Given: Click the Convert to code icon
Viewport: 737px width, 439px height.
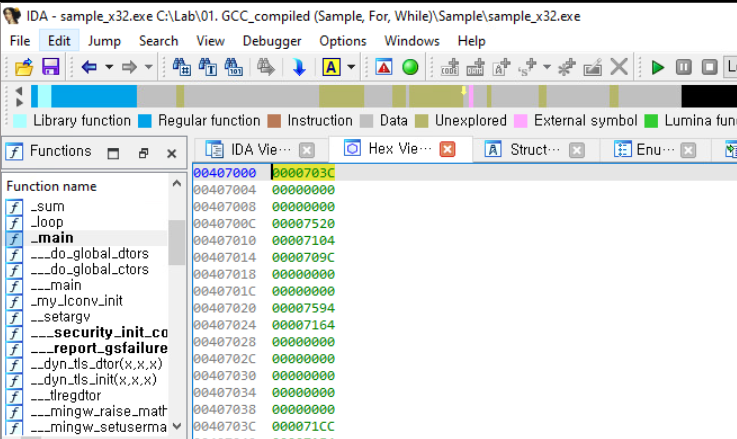Looking at the screenshot, I should tap(450, 67).
